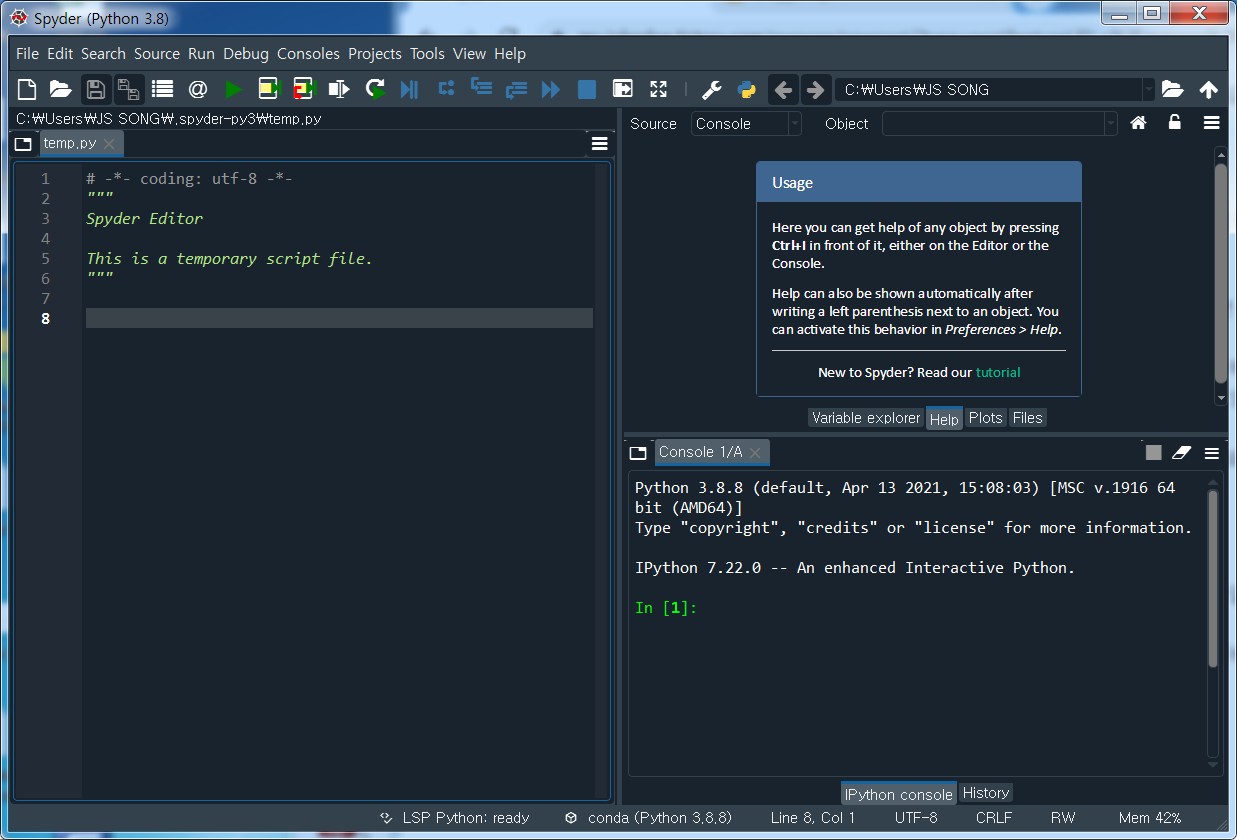Start debugging the file

(x=409, y=89)
